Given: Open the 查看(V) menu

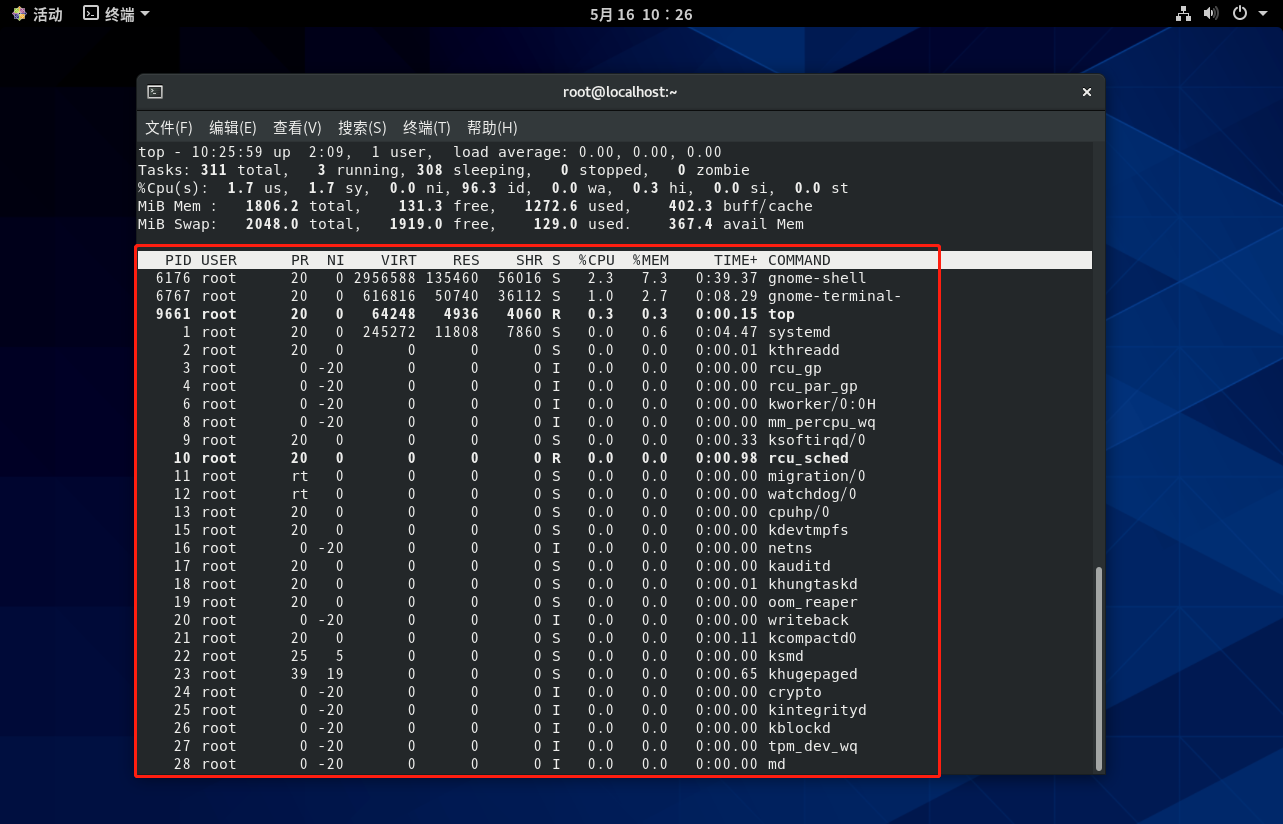Looking at the screenshot, I should tap(297, 128).
